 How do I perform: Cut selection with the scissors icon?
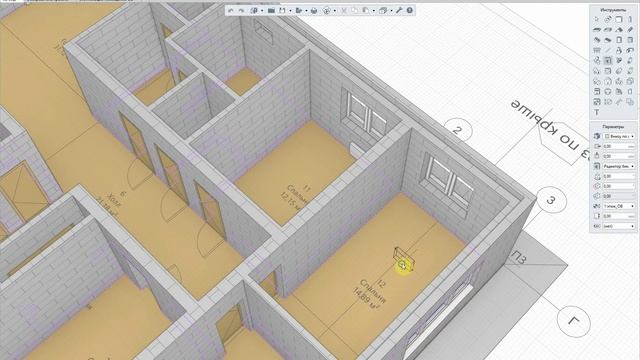tap(344, 11)
